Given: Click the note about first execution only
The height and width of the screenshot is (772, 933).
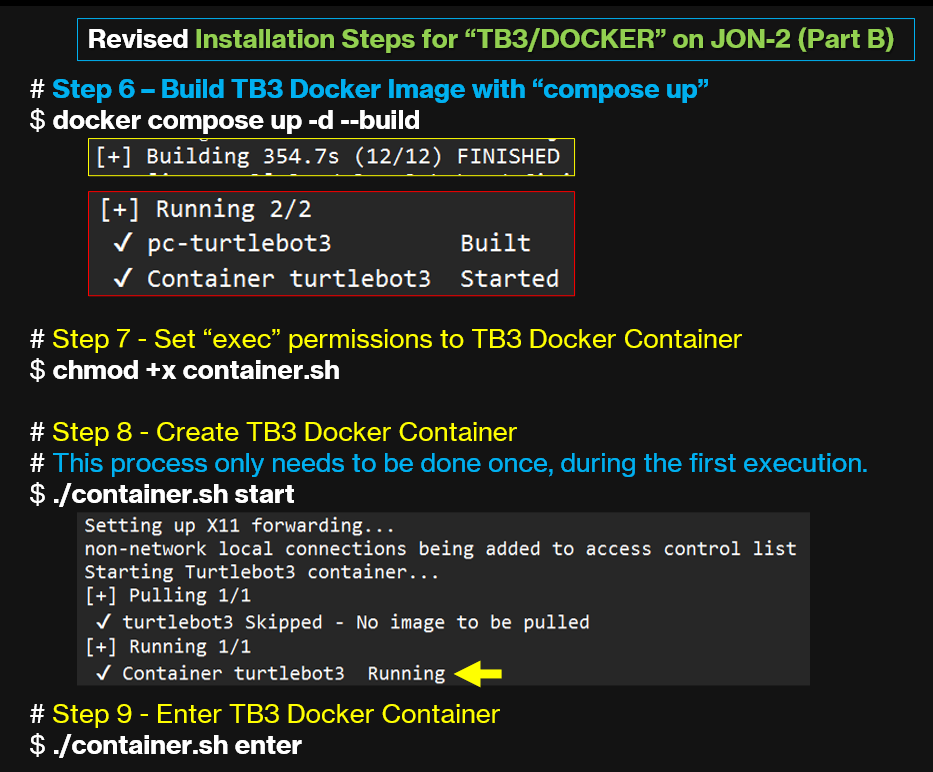Looking at the screenshot, I should (x=460, y=463).
